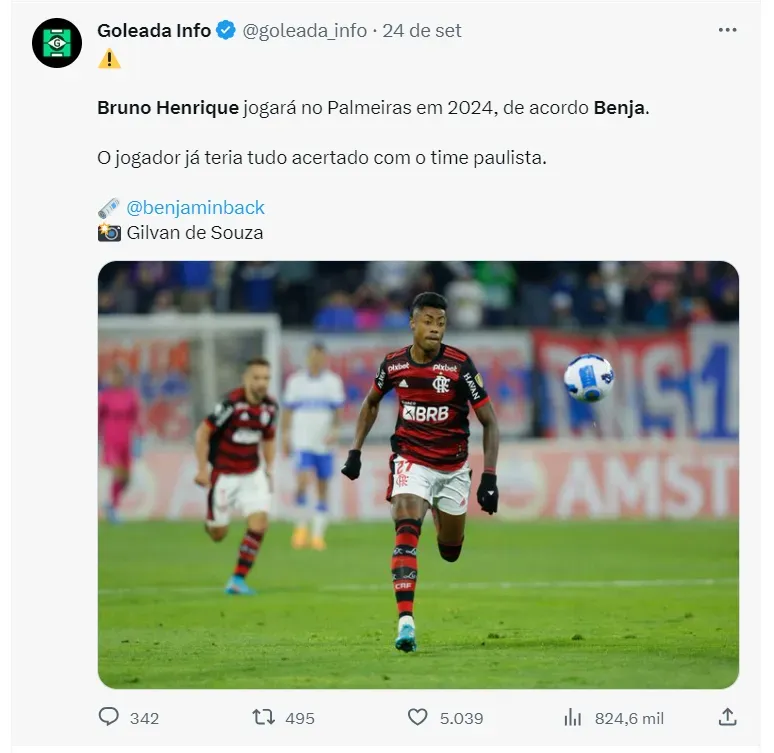Click the camera emoji before Gilvan de Souza
Viewport: 774px width, 753px height.
109,232
